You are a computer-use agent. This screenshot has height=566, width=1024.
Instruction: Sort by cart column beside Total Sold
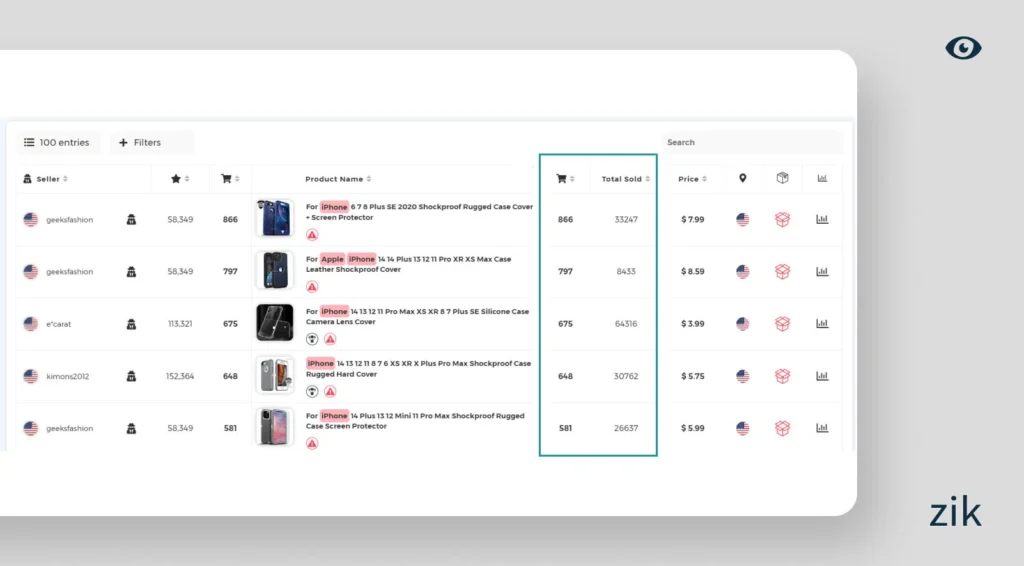(x=565, y=179)
